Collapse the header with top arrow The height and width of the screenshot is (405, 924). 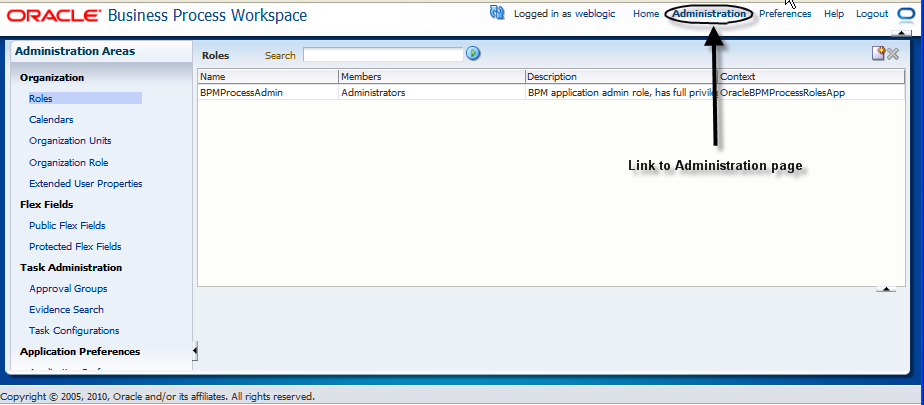click(x=902, y=34)
